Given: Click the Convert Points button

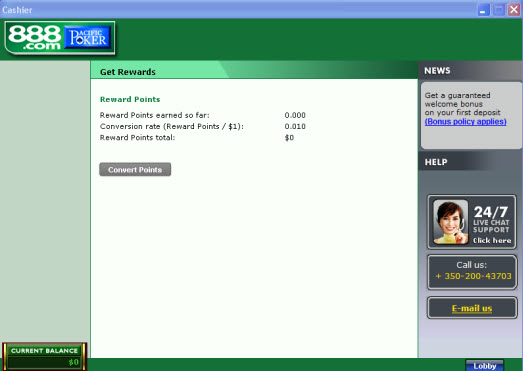Looking at the screenshot, I should pos(135,169).
